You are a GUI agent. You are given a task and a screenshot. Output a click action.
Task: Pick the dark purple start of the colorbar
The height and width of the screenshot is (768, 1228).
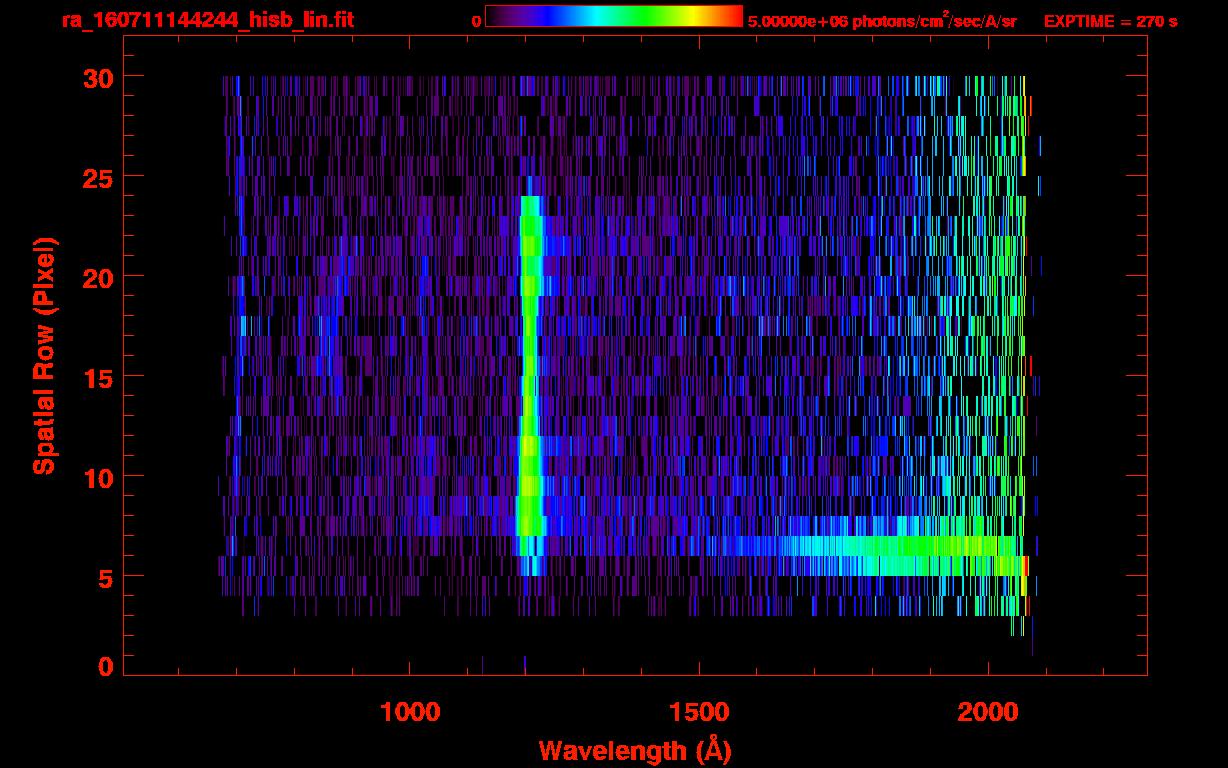click(x=497, y=17)
